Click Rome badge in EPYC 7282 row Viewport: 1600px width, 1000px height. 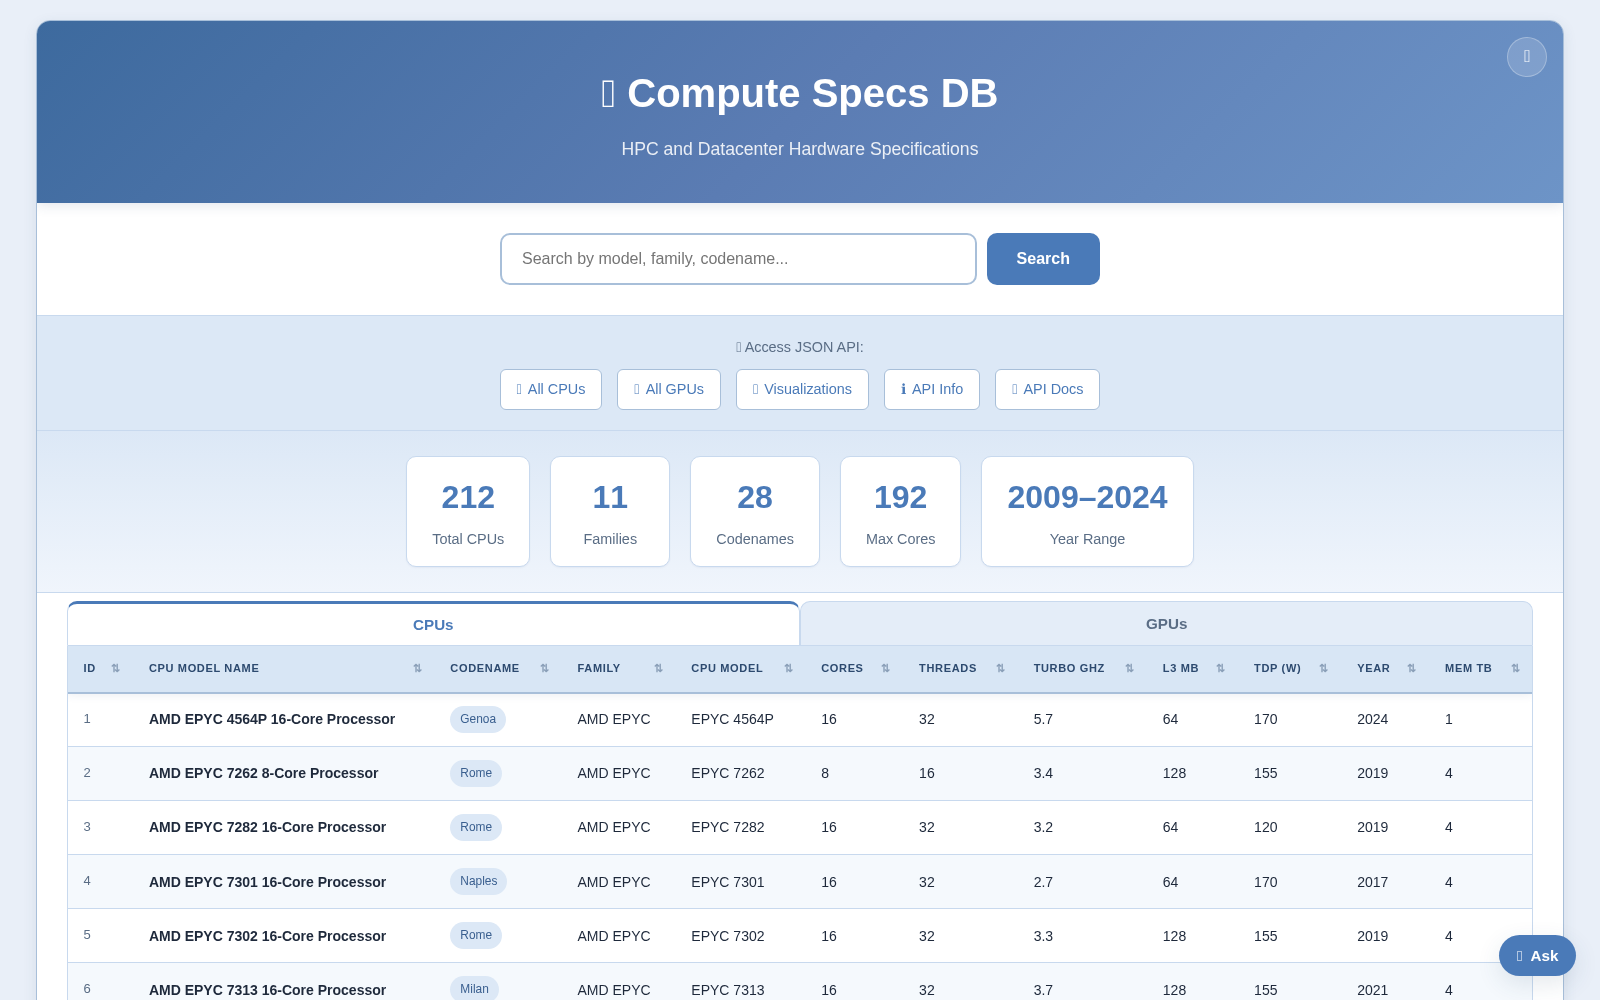[476, 827]
